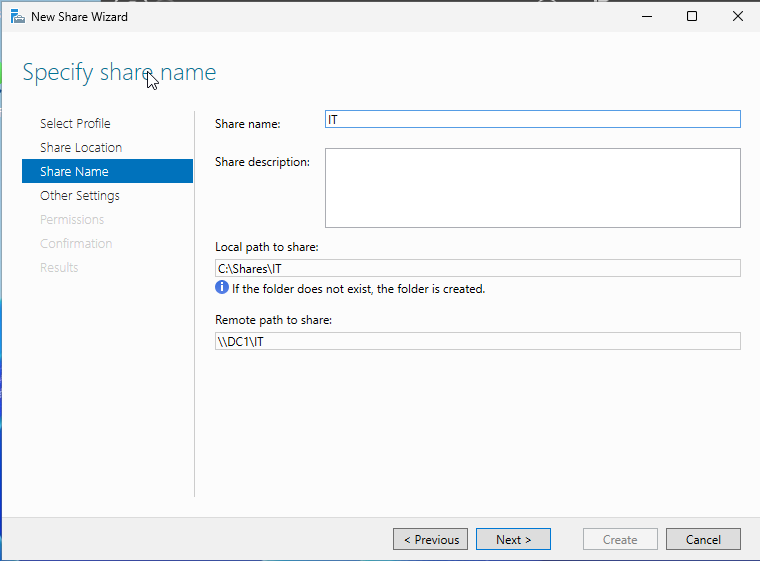Click the Local path to share field
The width and height of the screenshot is (760, 561).
[477, 268]
